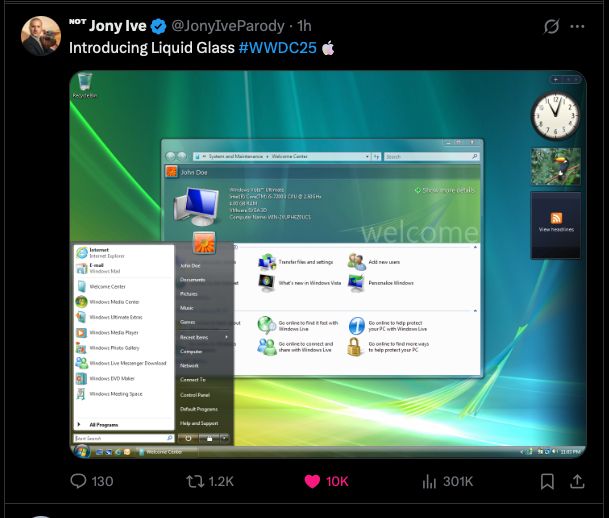
Task: Open Personalize Windows item
Action: pos(381,283)
